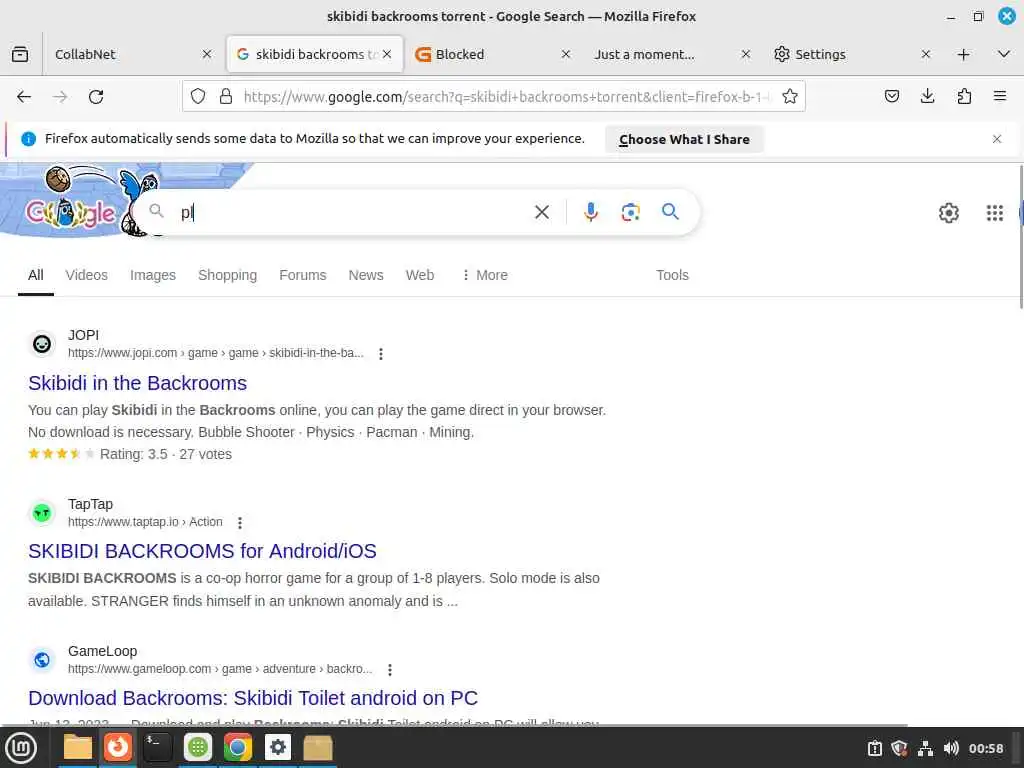
Task: Open the Firefox hamburger application menu
Action: [1000, 97]
